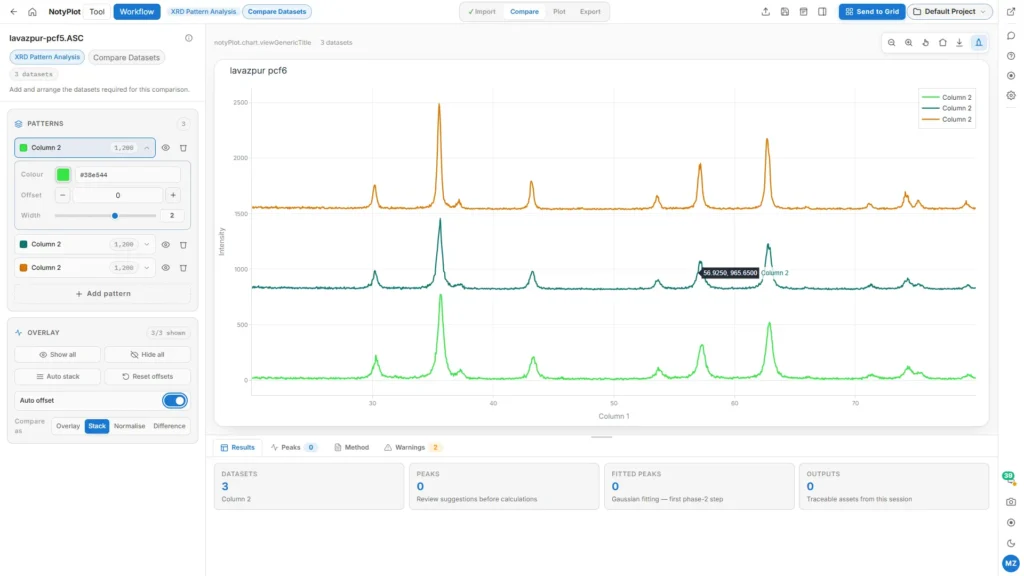Reset chart view with the home icon
Viewport: 1024px width, 576px height.
click(942, 42)
